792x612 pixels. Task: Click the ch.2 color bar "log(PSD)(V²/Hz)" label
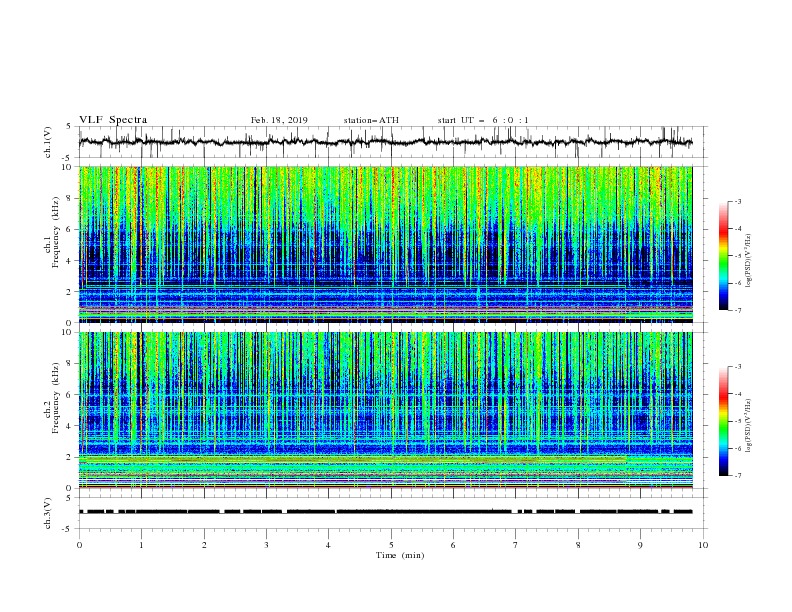[x=749, y=426]
